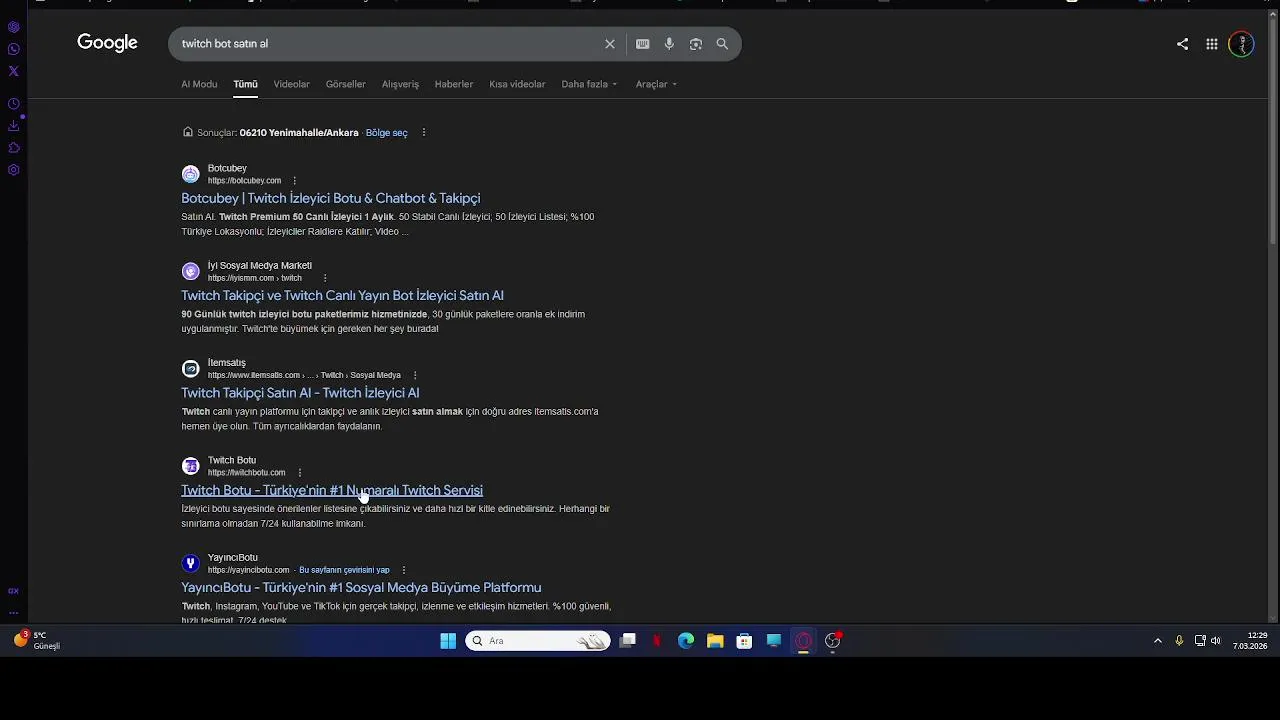Open the History clock icon in sidebar
Viewport: 1280px width, 720px height.
click(x=13, y=104)
